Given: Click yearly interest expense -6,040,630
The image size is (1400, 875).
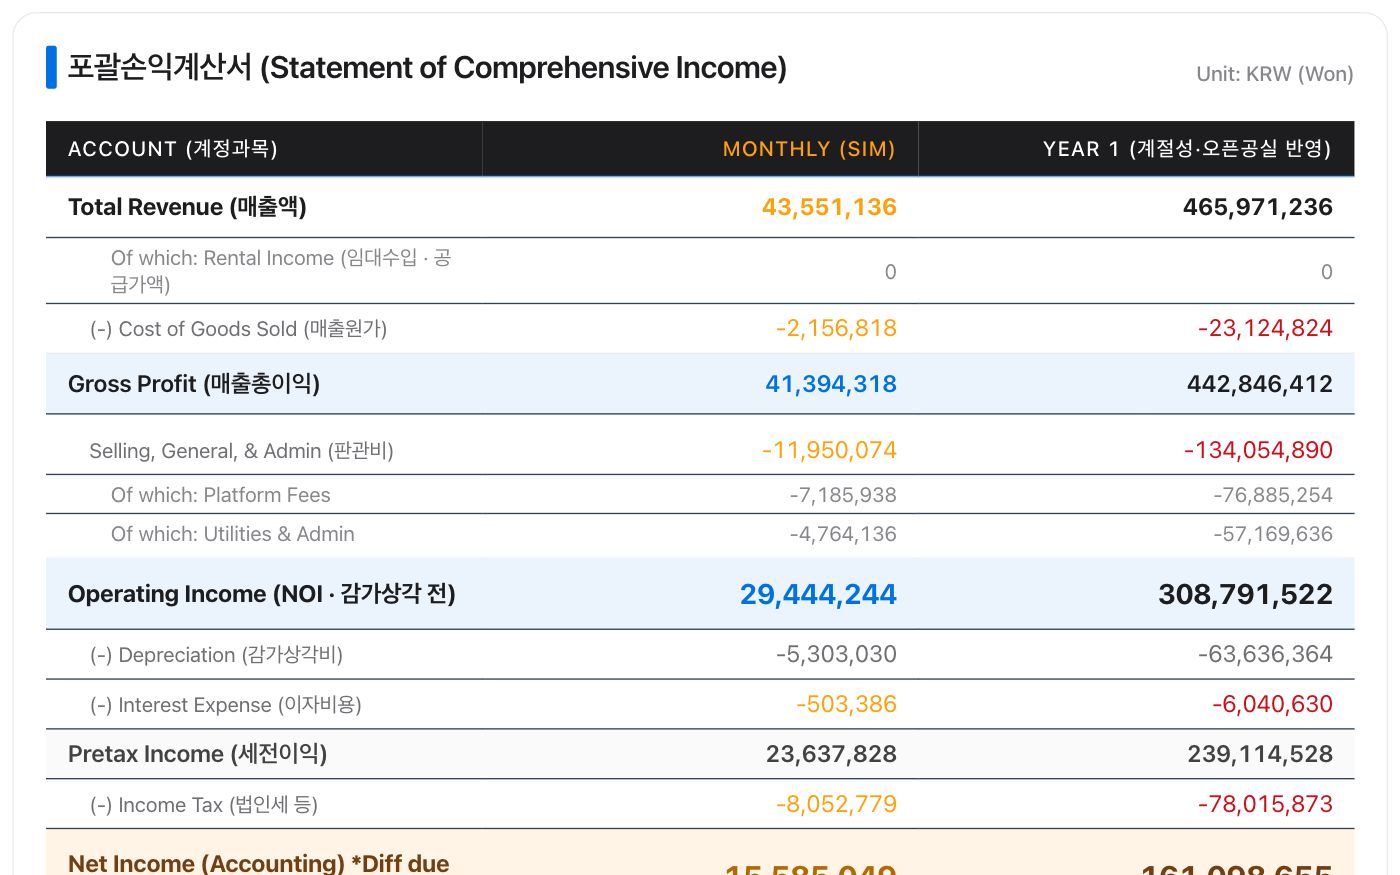Looking at the screenshot, I should 1272,704.
